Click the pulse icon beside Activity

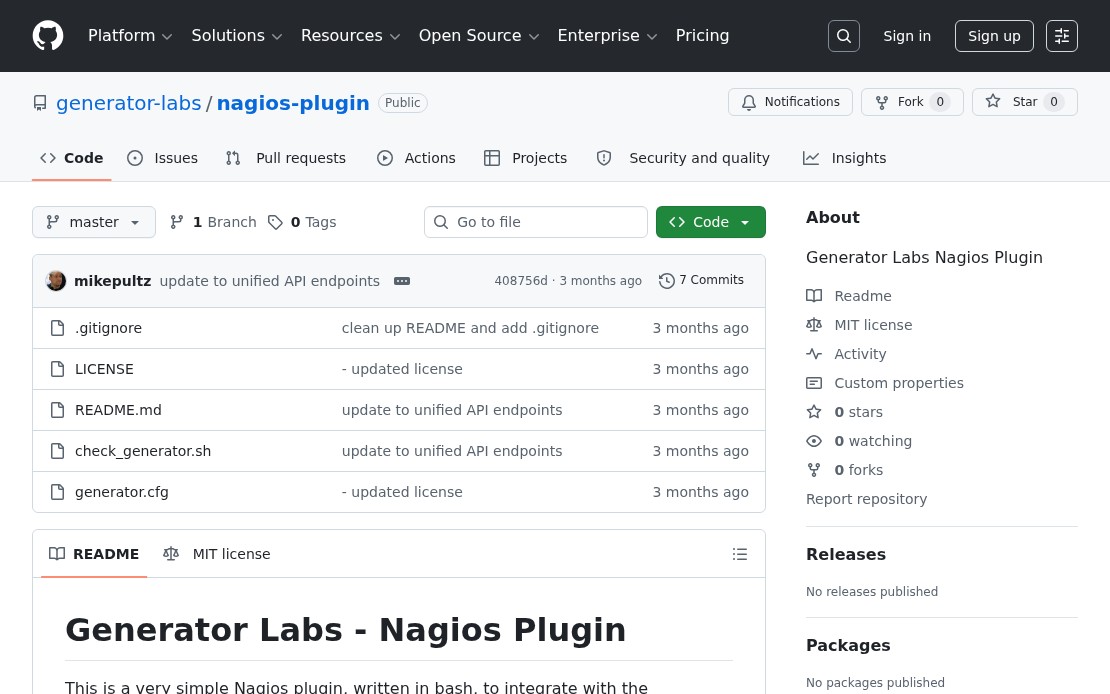click(x=814, y=353)
